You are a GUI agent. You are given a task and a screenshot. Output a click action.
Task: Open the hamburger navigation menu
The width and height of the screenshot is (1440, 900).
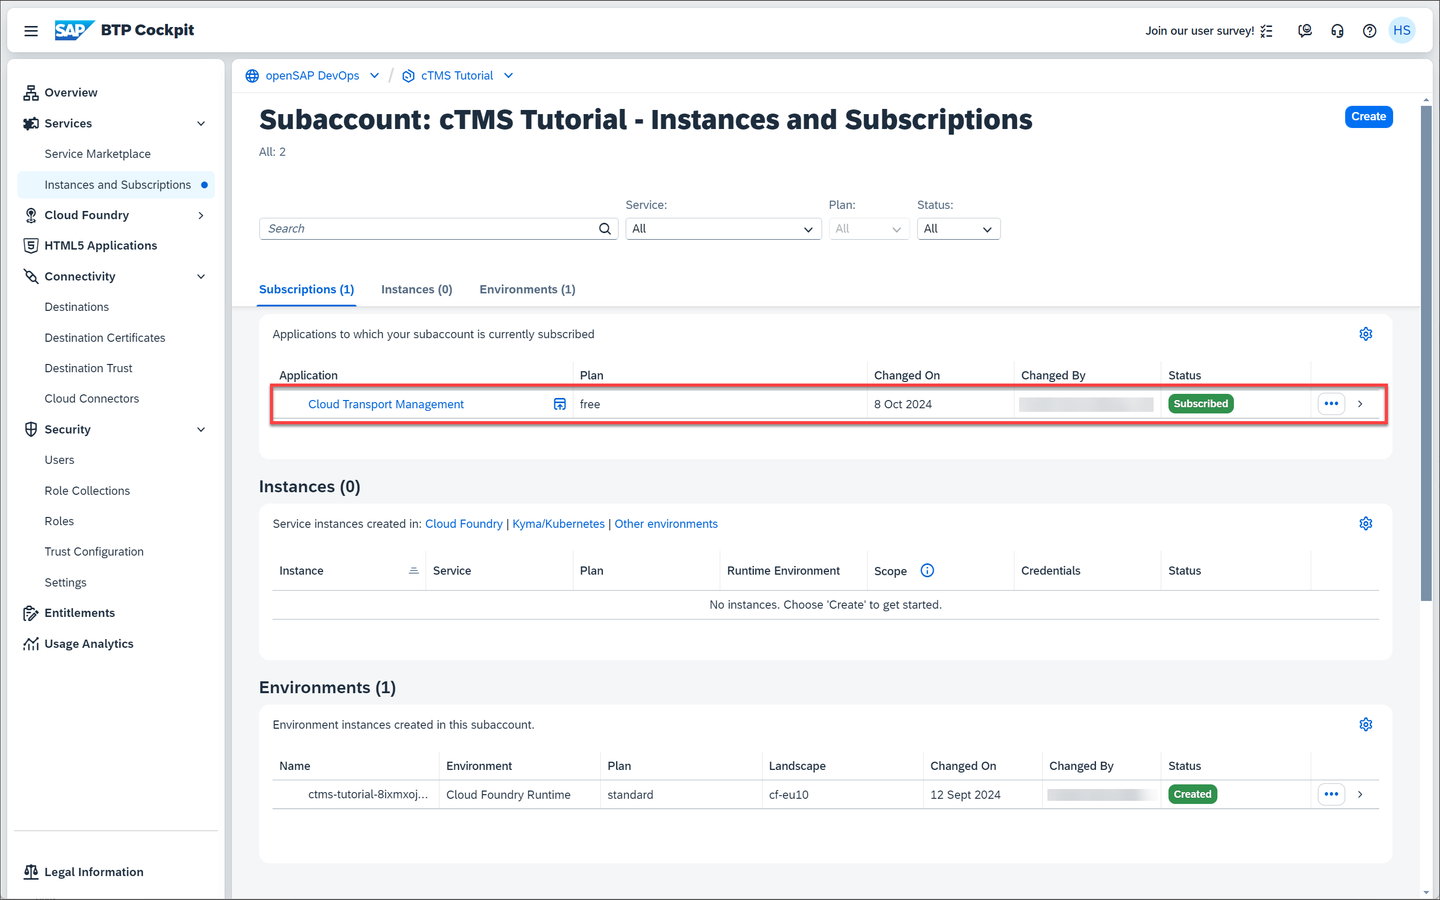click(31, 31)
